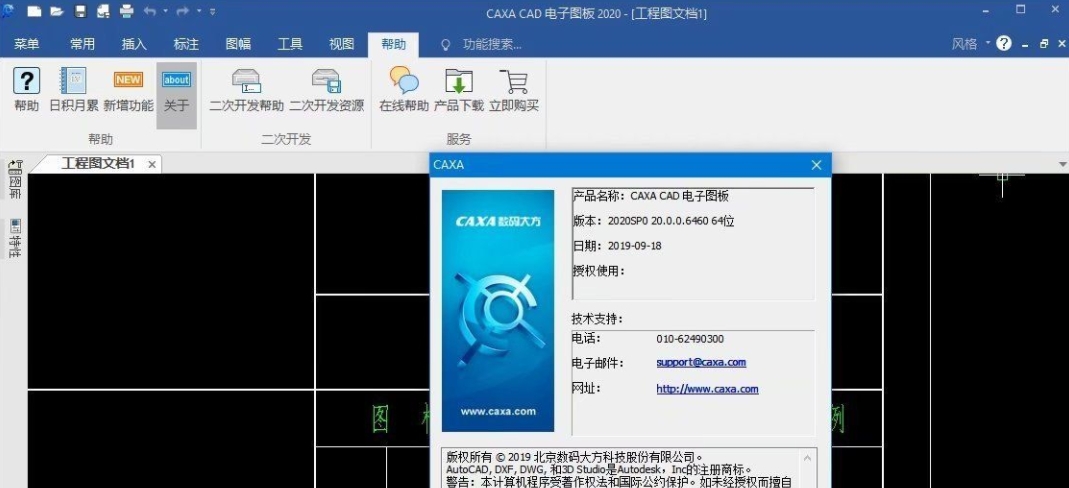
Task: Save the drawing with the floppy disk icon
Action: pyautogui.click(x=80, y=12)
